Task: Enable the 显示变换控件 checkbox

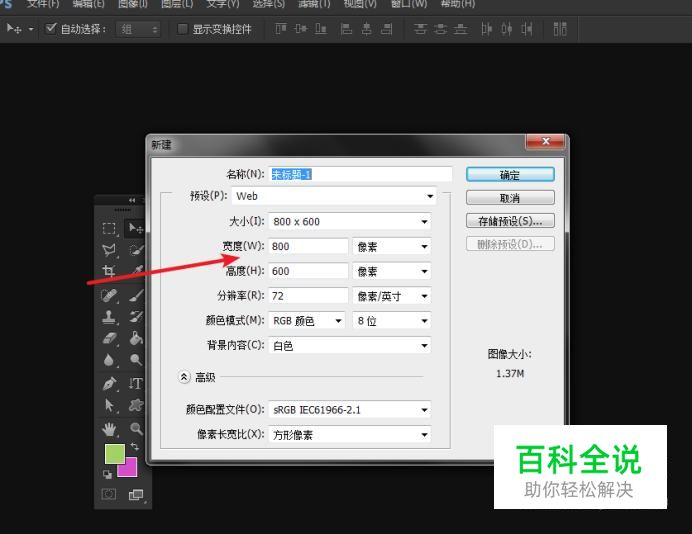Action: point(182,29)
